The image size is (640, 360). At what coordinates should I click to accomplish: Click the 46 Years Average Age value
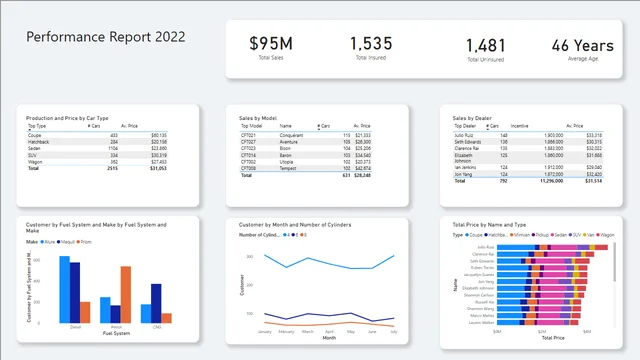tap(582, 45)
